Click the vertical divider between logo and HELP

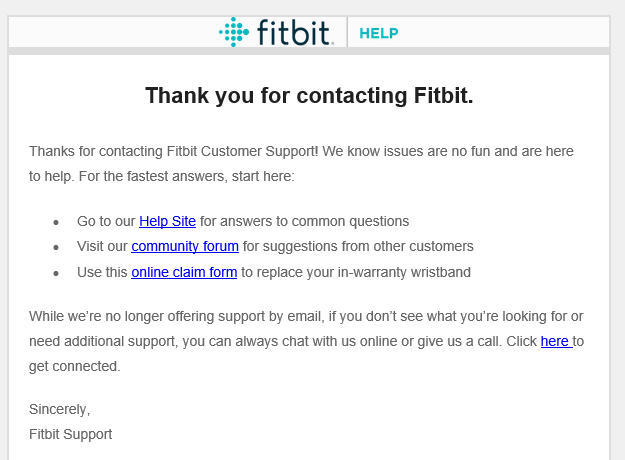pyautogui.click(x=347, y=32)
